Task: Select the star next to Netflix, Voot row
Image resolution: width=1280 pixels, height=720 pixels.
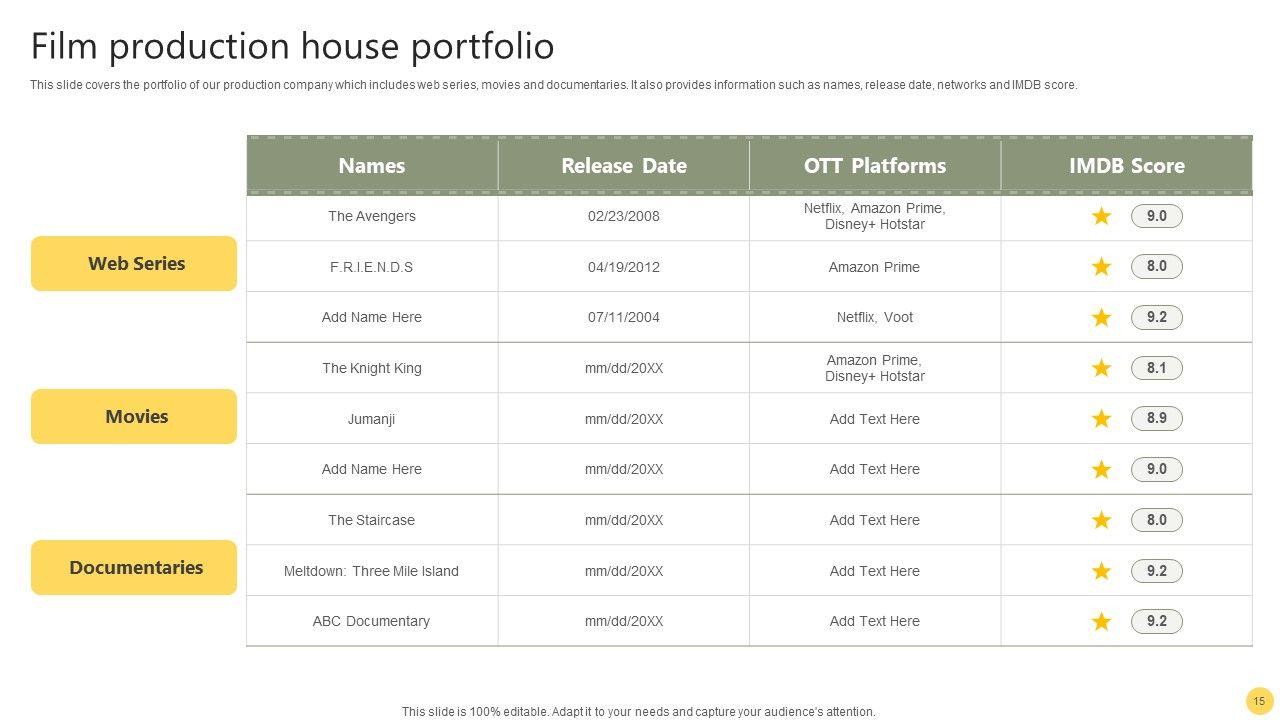Action: coord(1101,318)
